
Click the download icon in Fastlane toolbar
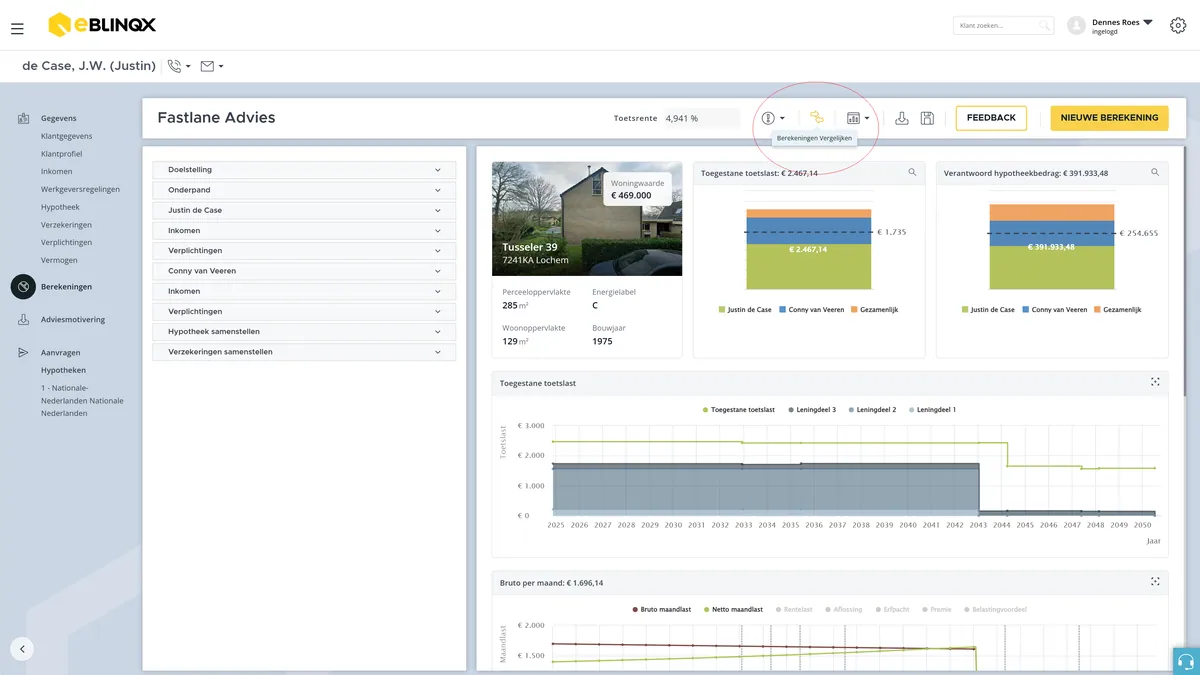pos(901,118)
